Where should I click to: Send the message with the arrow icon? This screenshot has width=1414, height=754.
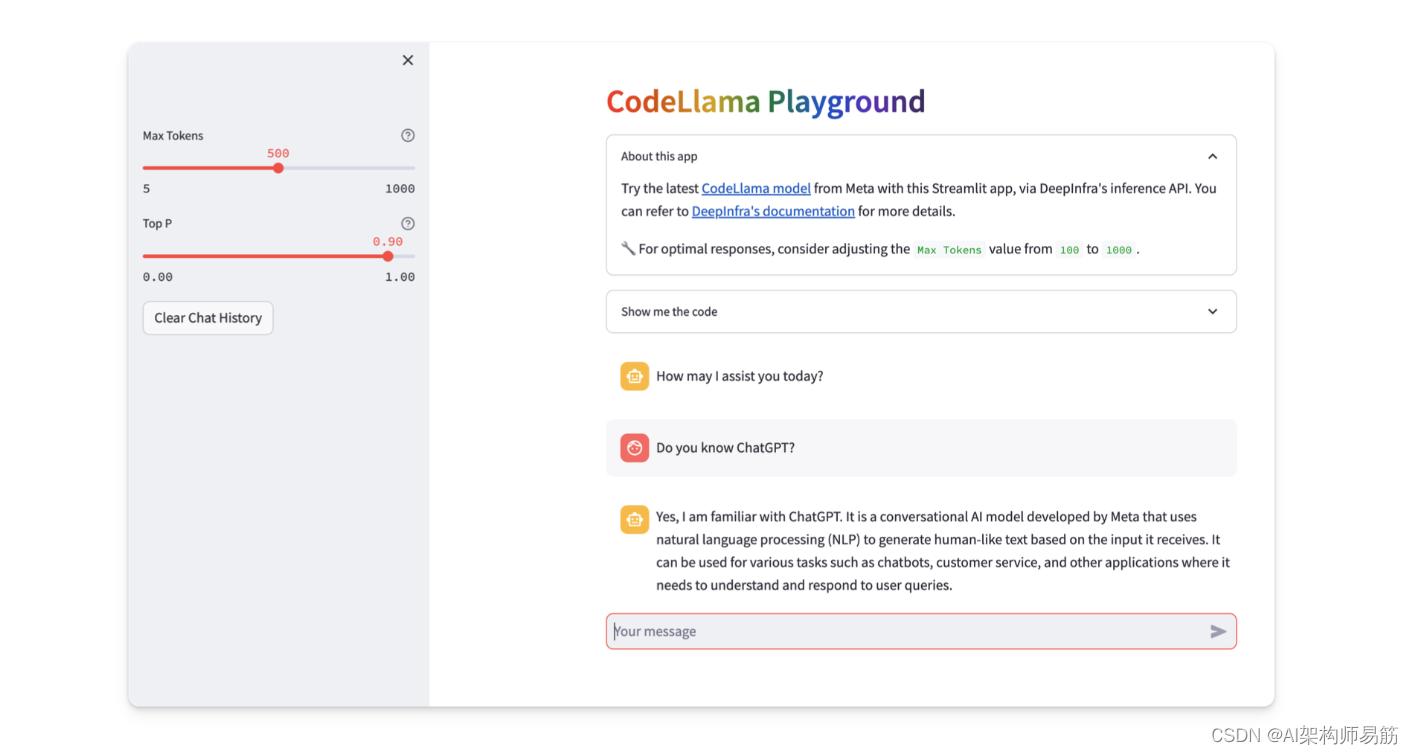coord(1218,631)
